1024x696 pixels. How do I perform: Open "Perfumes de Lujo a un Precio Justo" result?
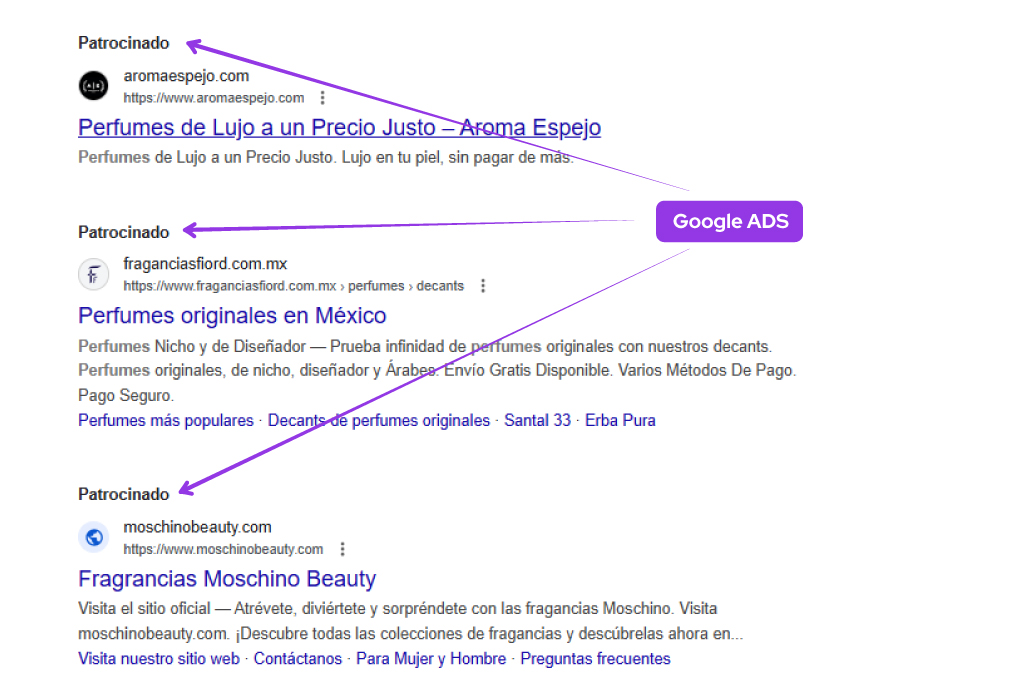pos(339,128)
